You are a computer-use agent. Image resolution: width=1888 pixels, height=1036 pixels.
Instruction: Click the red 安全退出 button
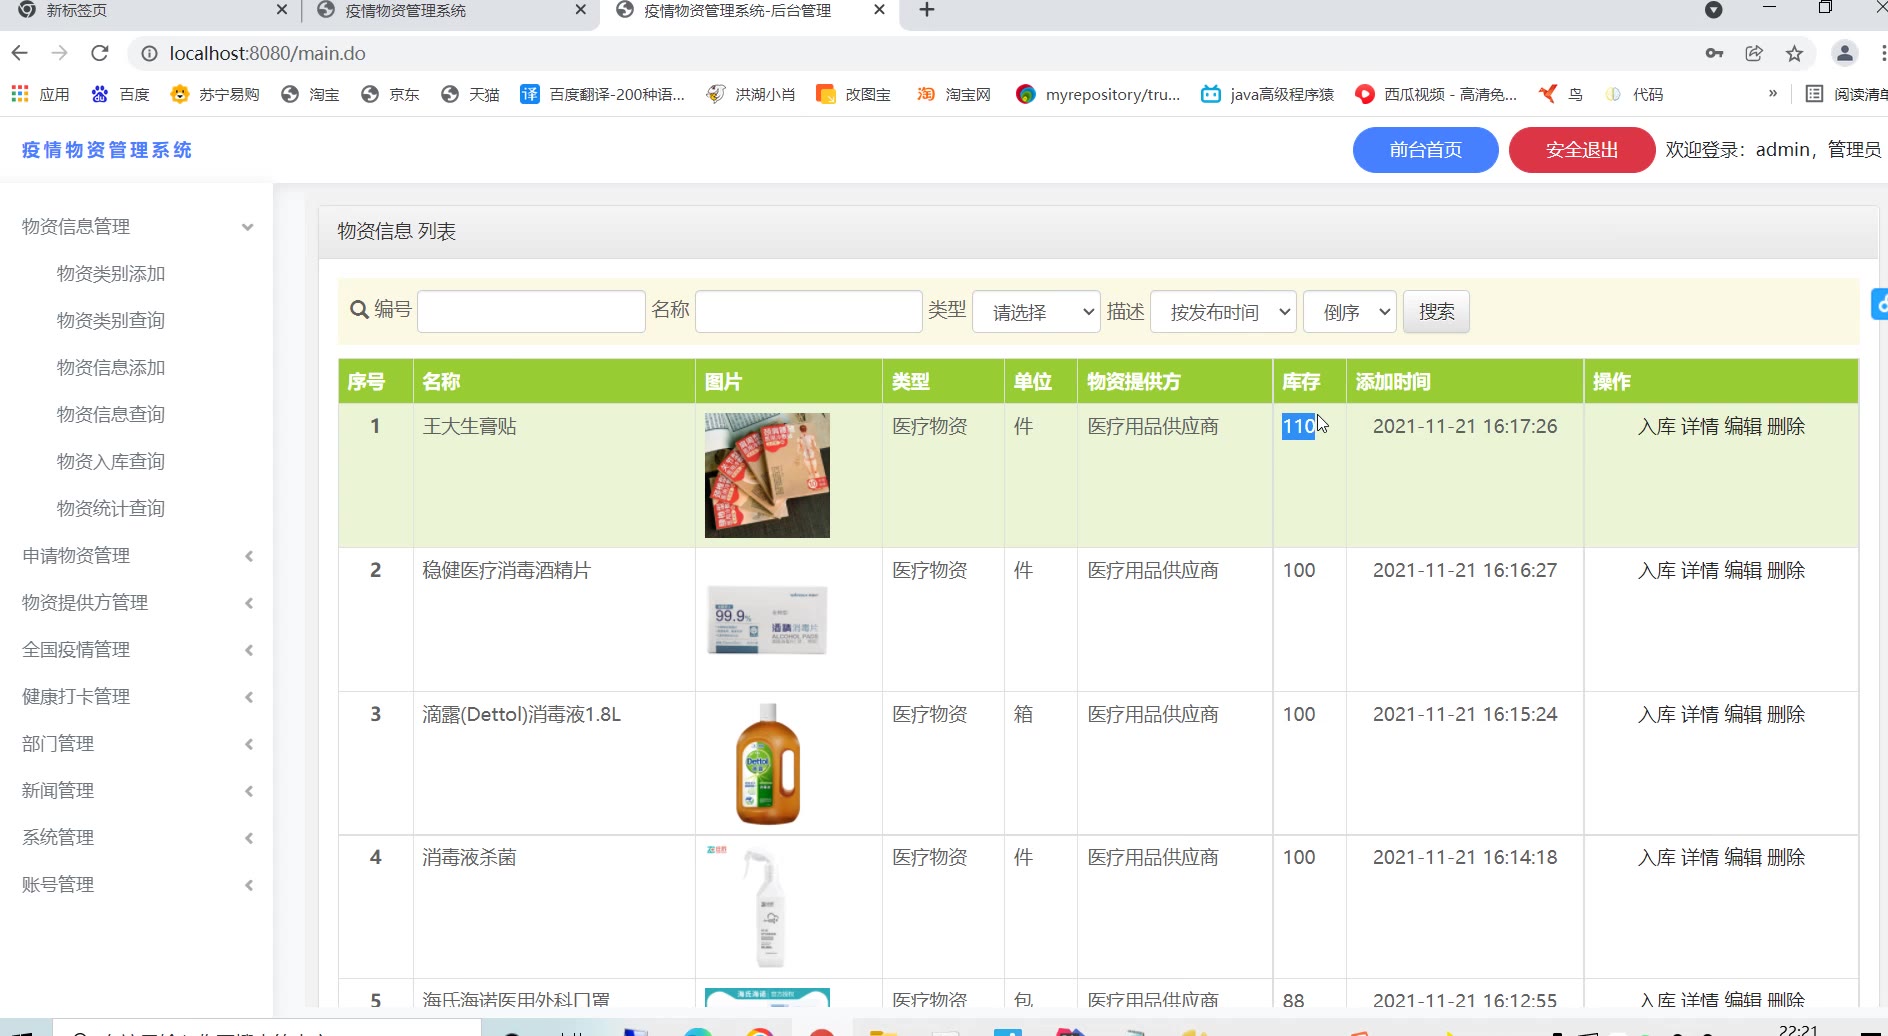point(1581,150)
